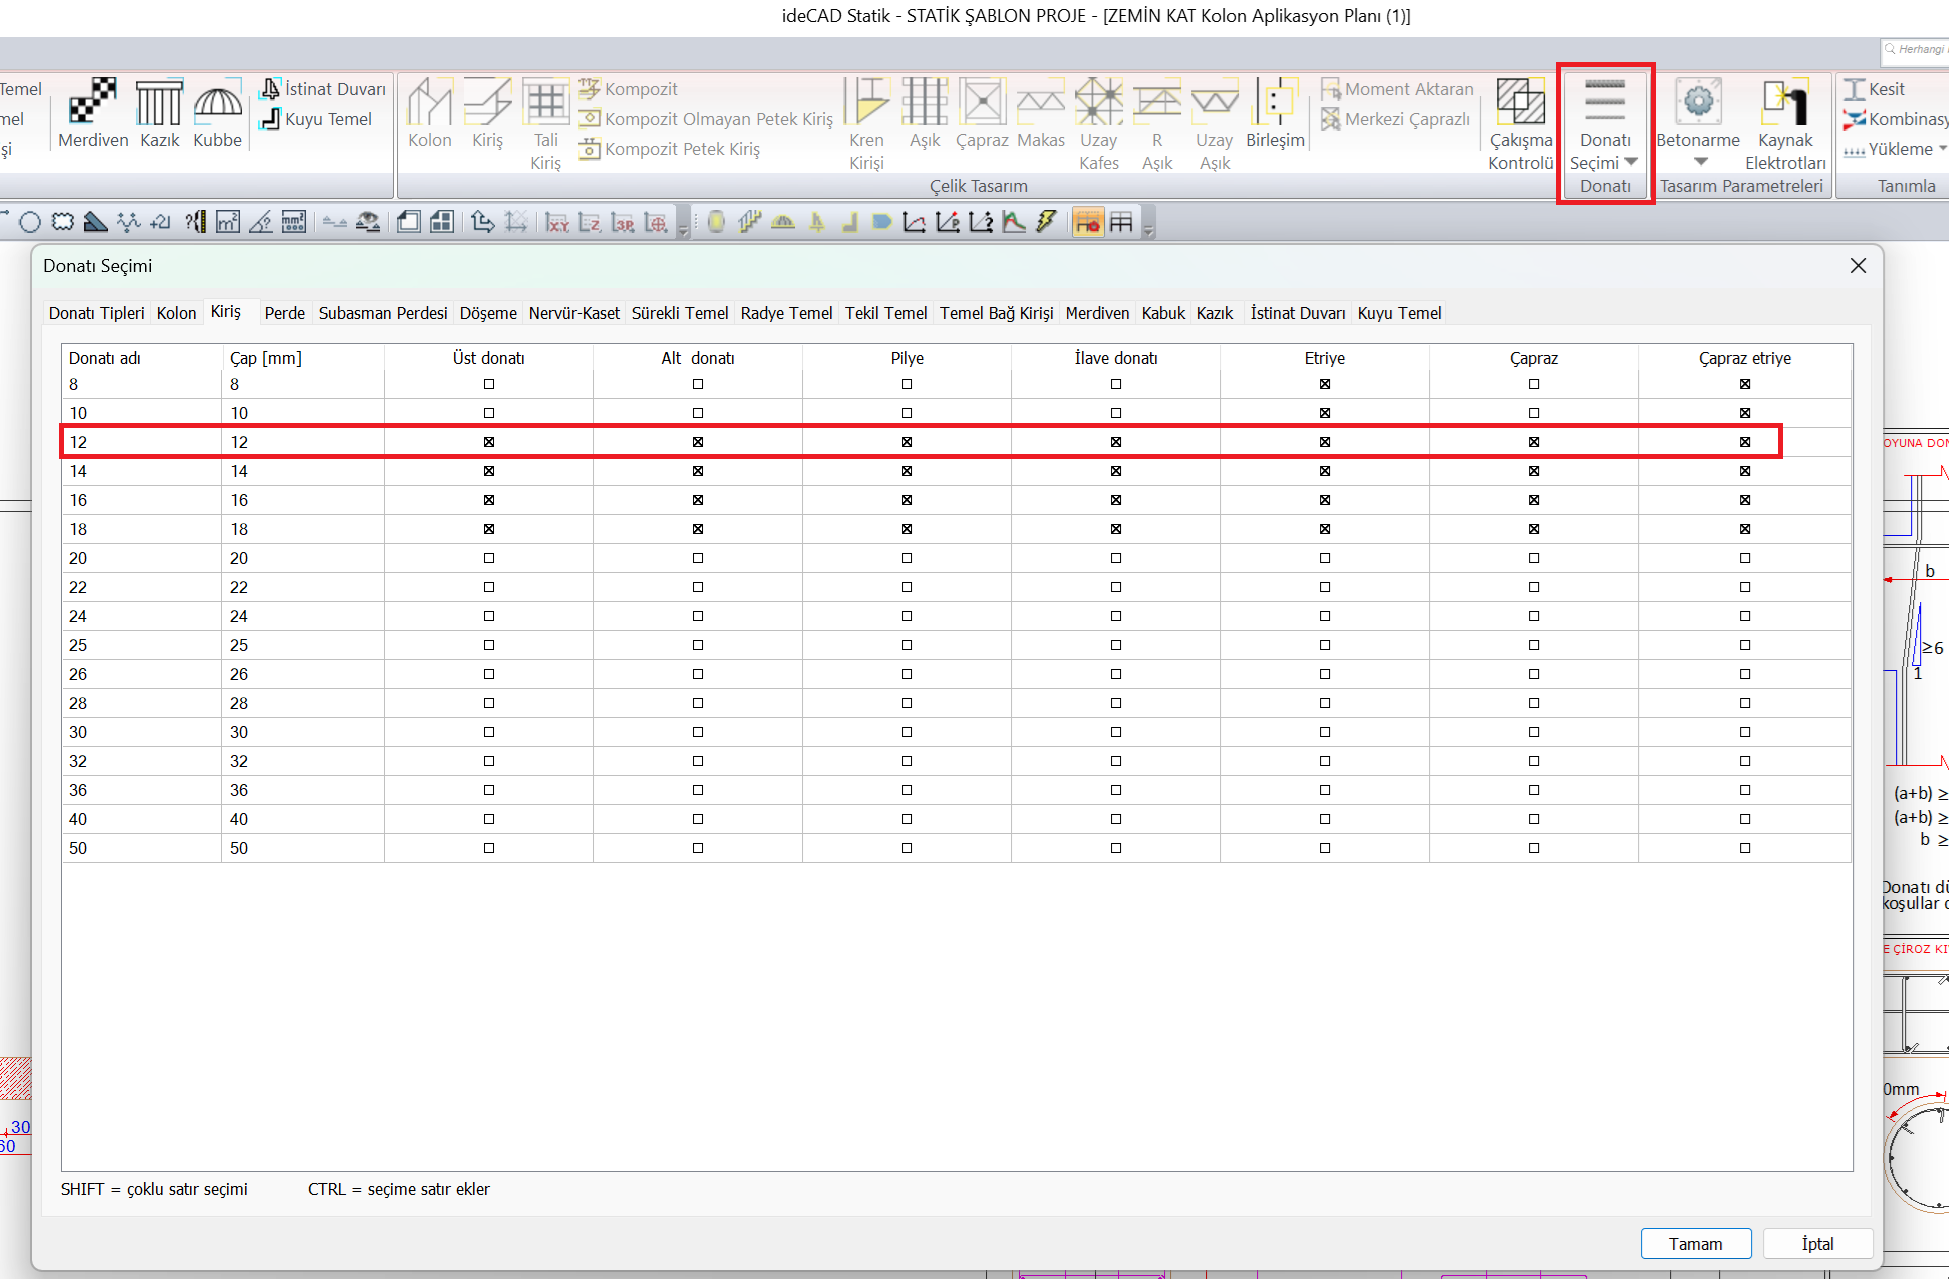The height and width of the screenshot is (1279, 1949).
Task: Click the circle drawing tool in toolbar
Action: coord(30,222)
